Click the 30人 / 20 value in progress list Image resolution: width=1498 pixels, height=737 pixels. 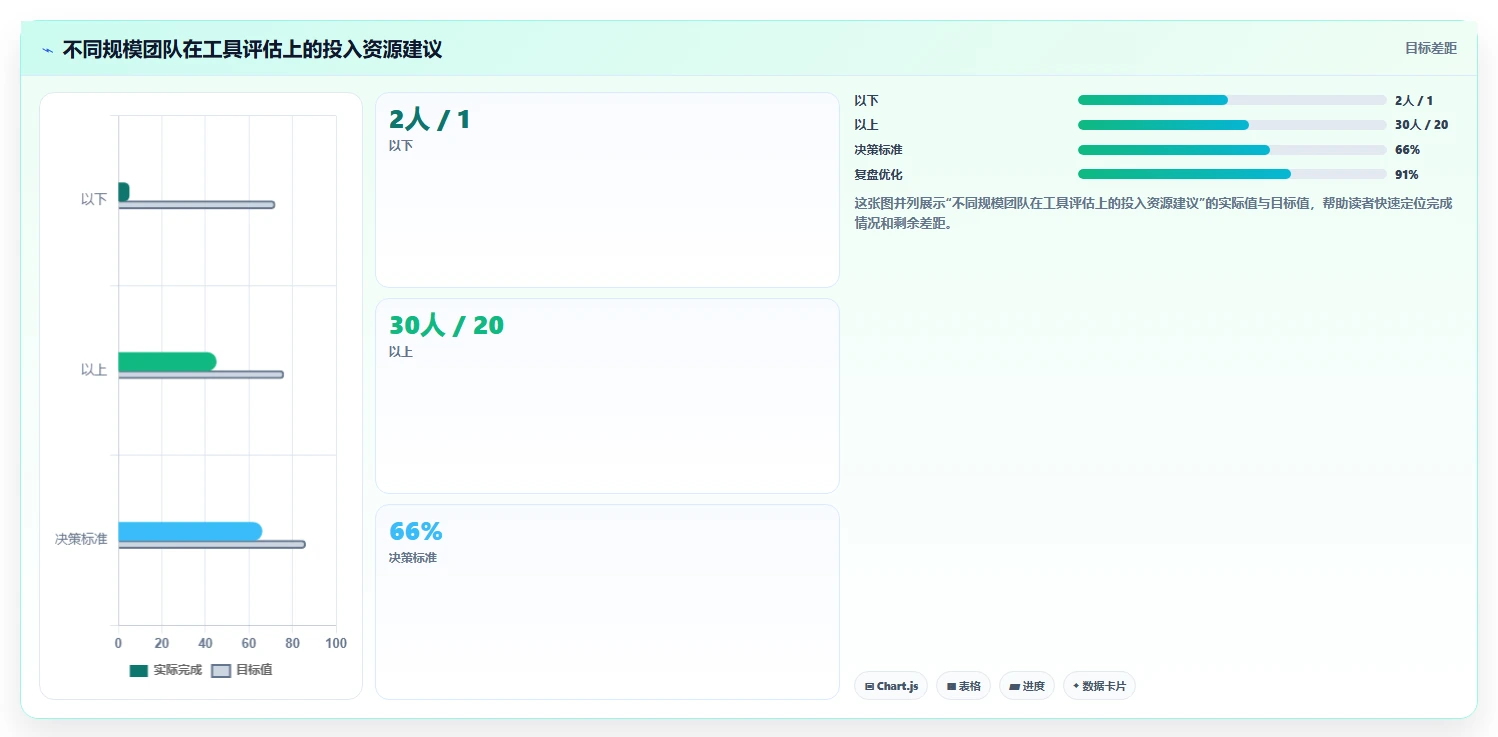1421,125
